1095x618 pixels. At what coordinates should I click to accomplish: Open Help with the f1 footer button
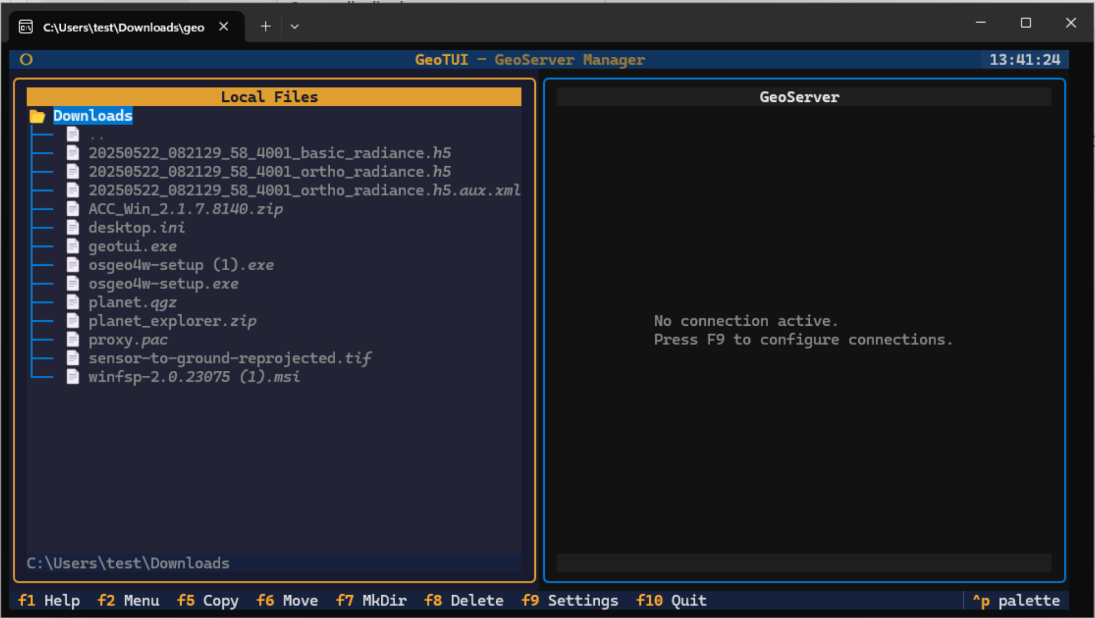pos(49,601)
